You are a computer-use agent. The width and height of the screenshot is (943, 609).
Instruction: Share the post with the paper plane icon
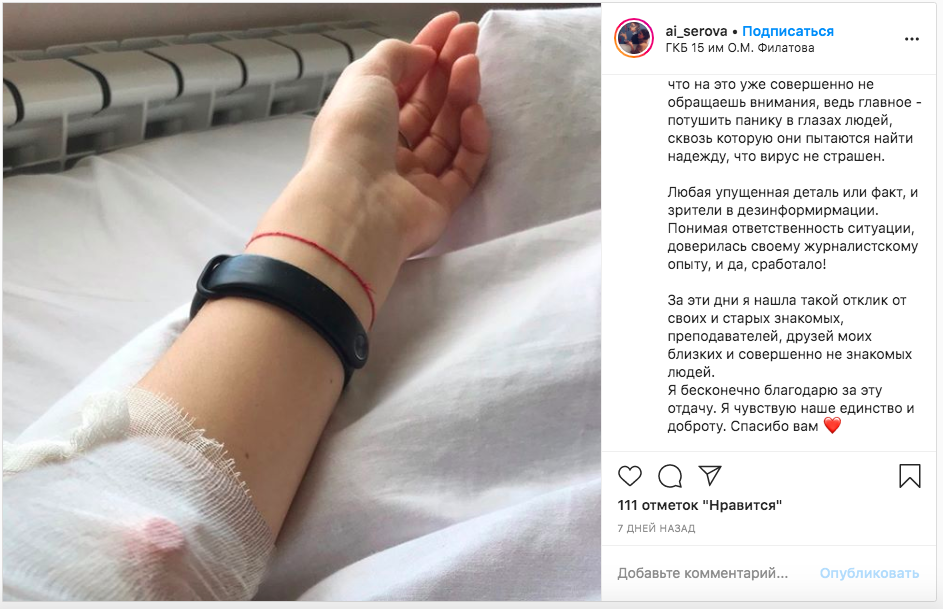click(710, 475)
